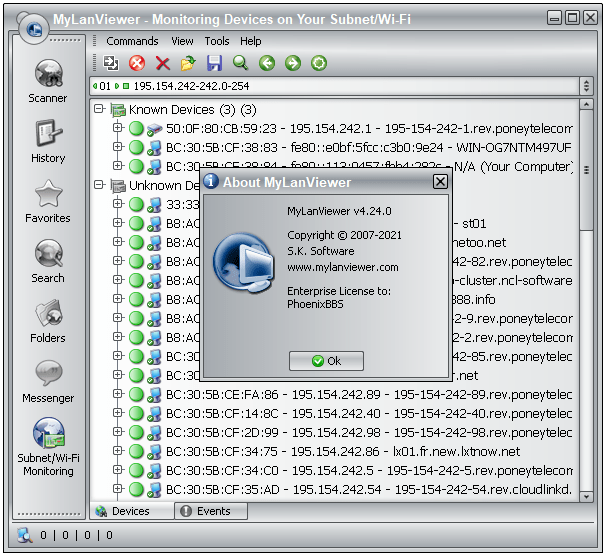Screen dimensions: 606x555
Task: Expand the BC:30:5B:CF:2D:99 device node
Action: (x=117, y=432)
